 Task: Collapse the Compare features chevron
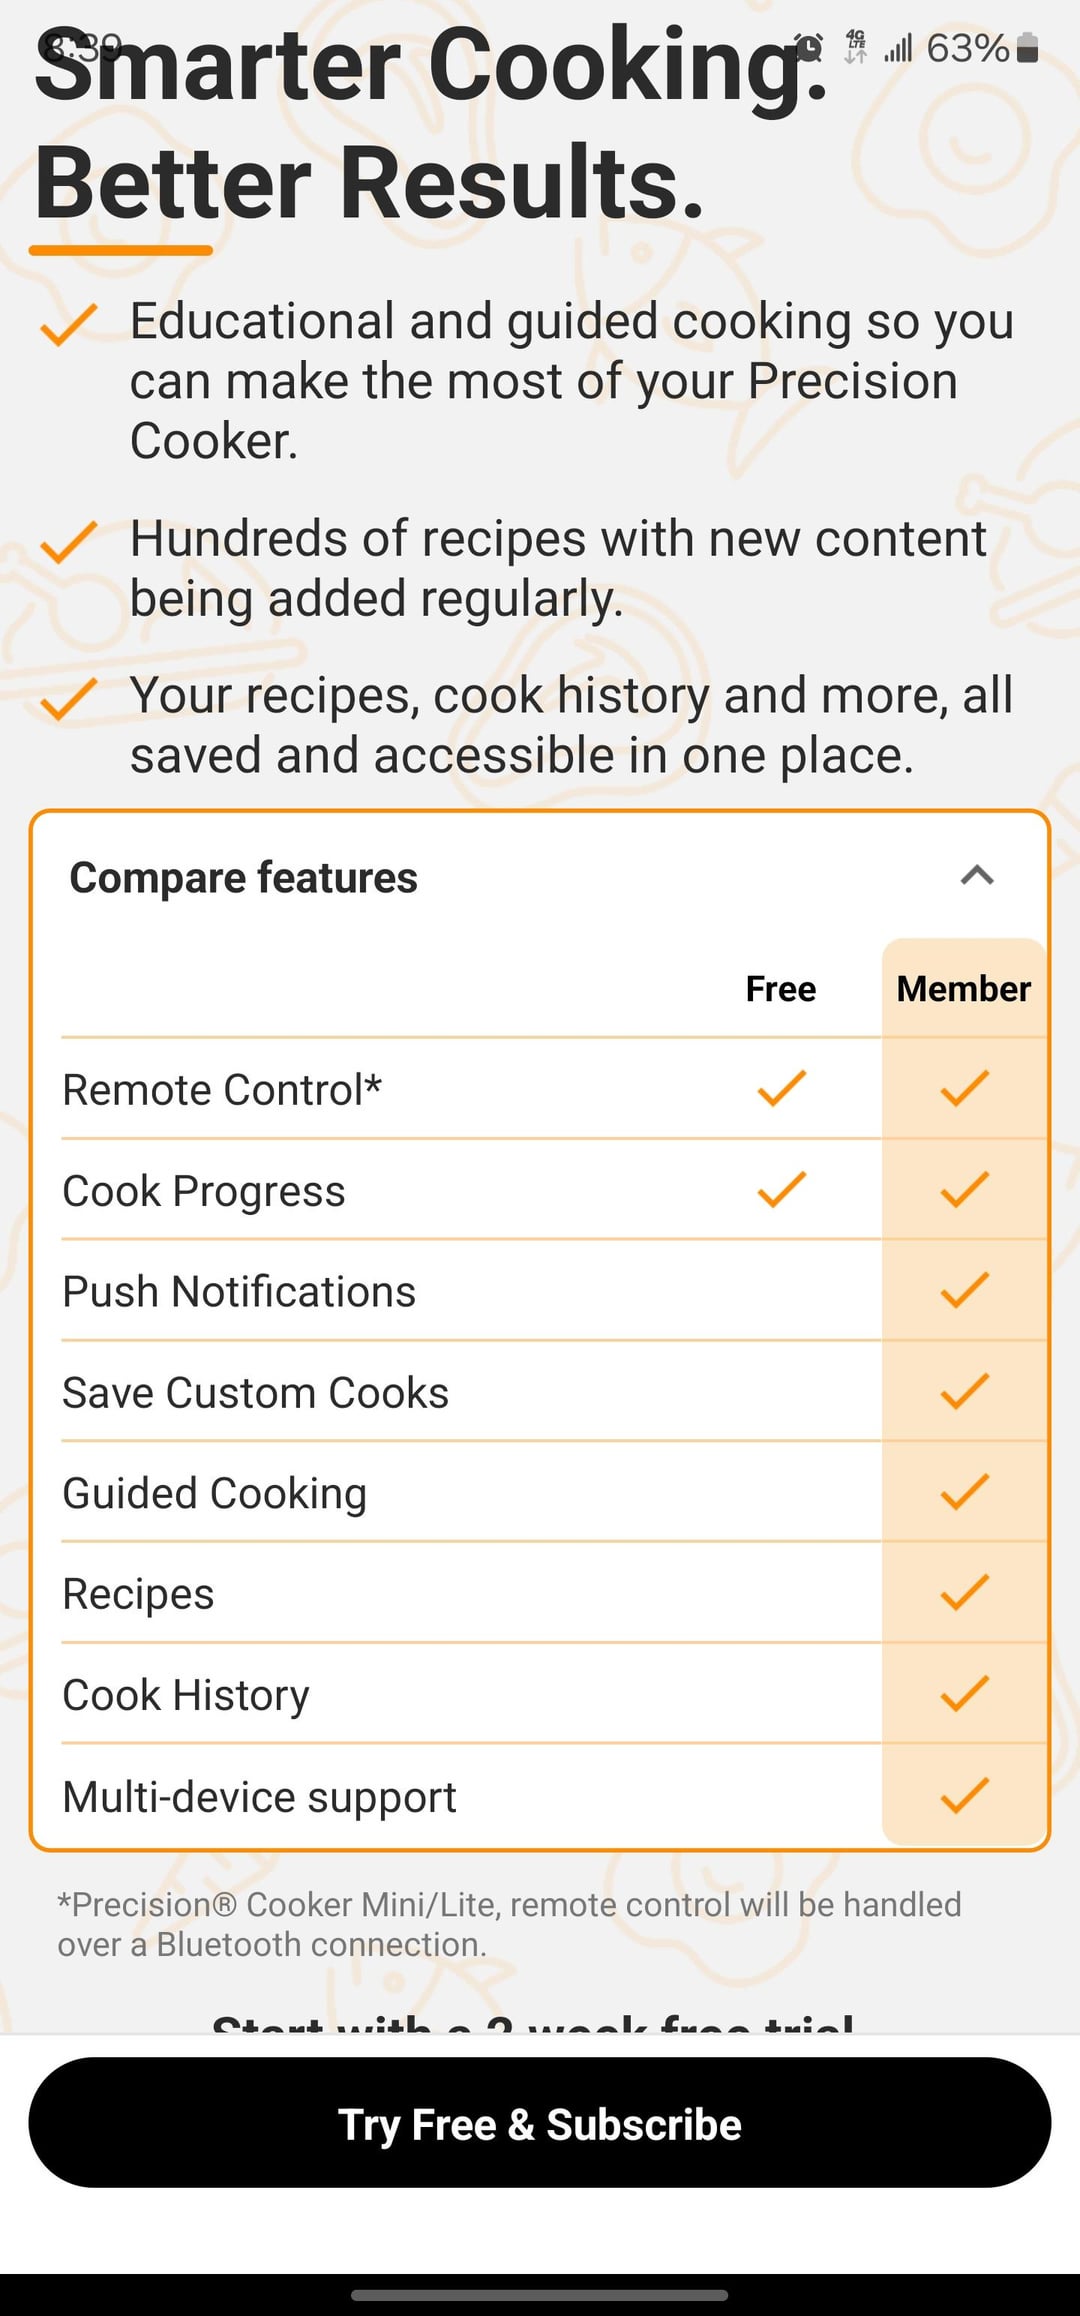click(977, 876)
